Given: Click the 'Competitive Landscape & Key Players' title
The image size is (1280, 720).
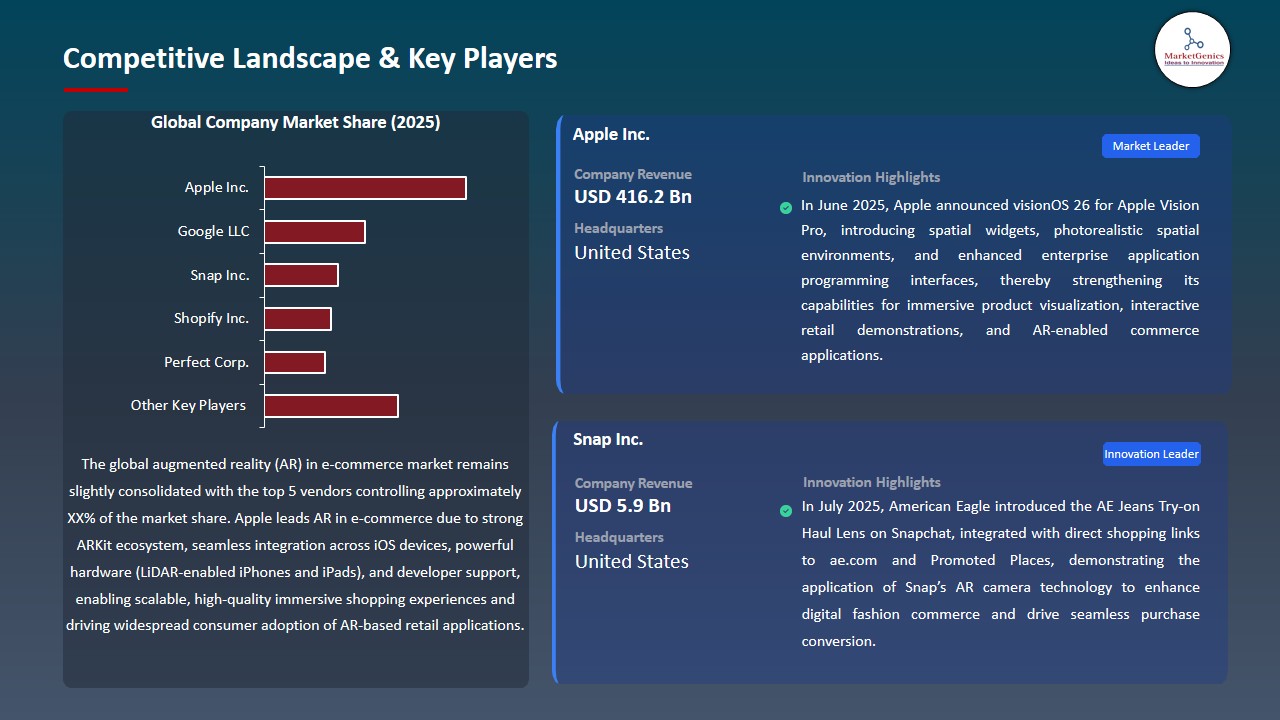Looking at the screenshot, I should [x=310, y=58].
